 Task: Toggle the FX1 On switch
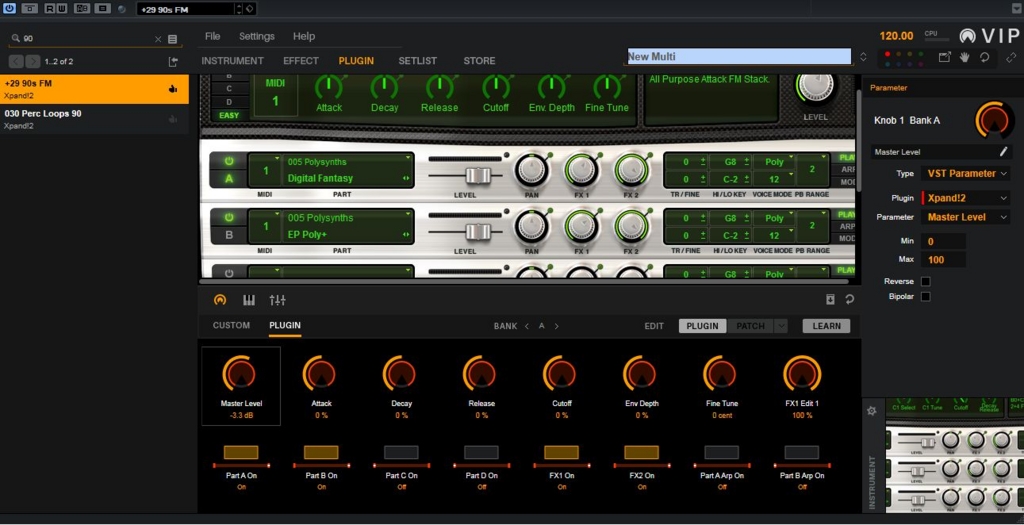pyautogui.click(x=562, y=453)
